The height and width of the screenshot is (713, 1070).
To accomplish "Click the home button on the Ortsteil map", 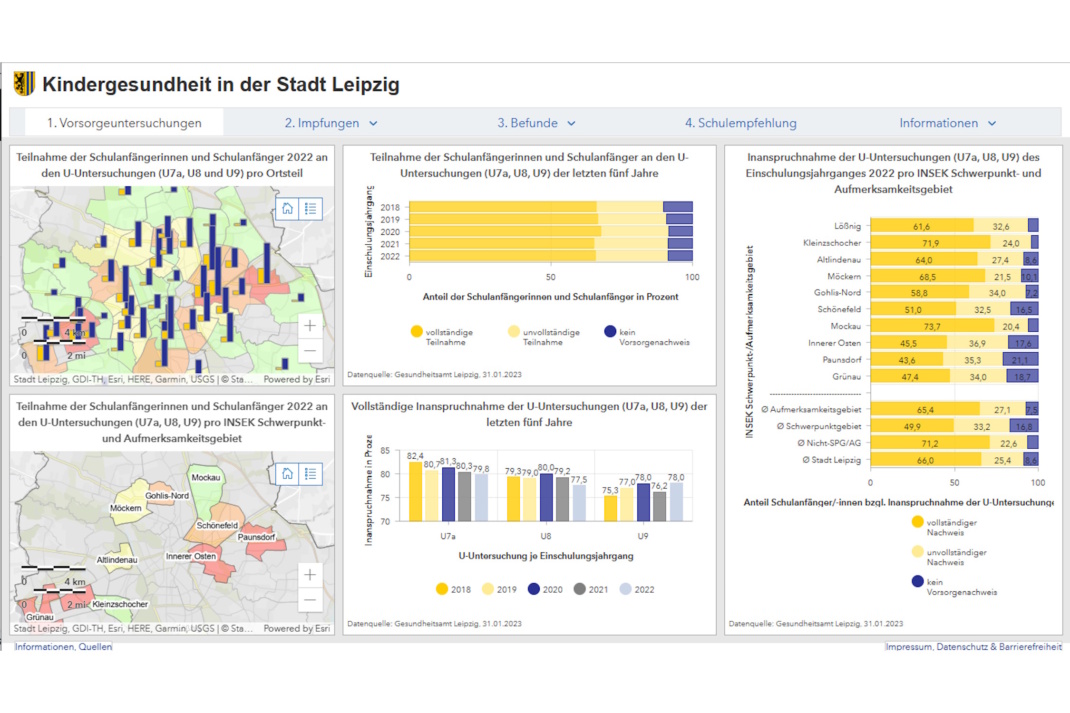I will [x=287, y=208].
